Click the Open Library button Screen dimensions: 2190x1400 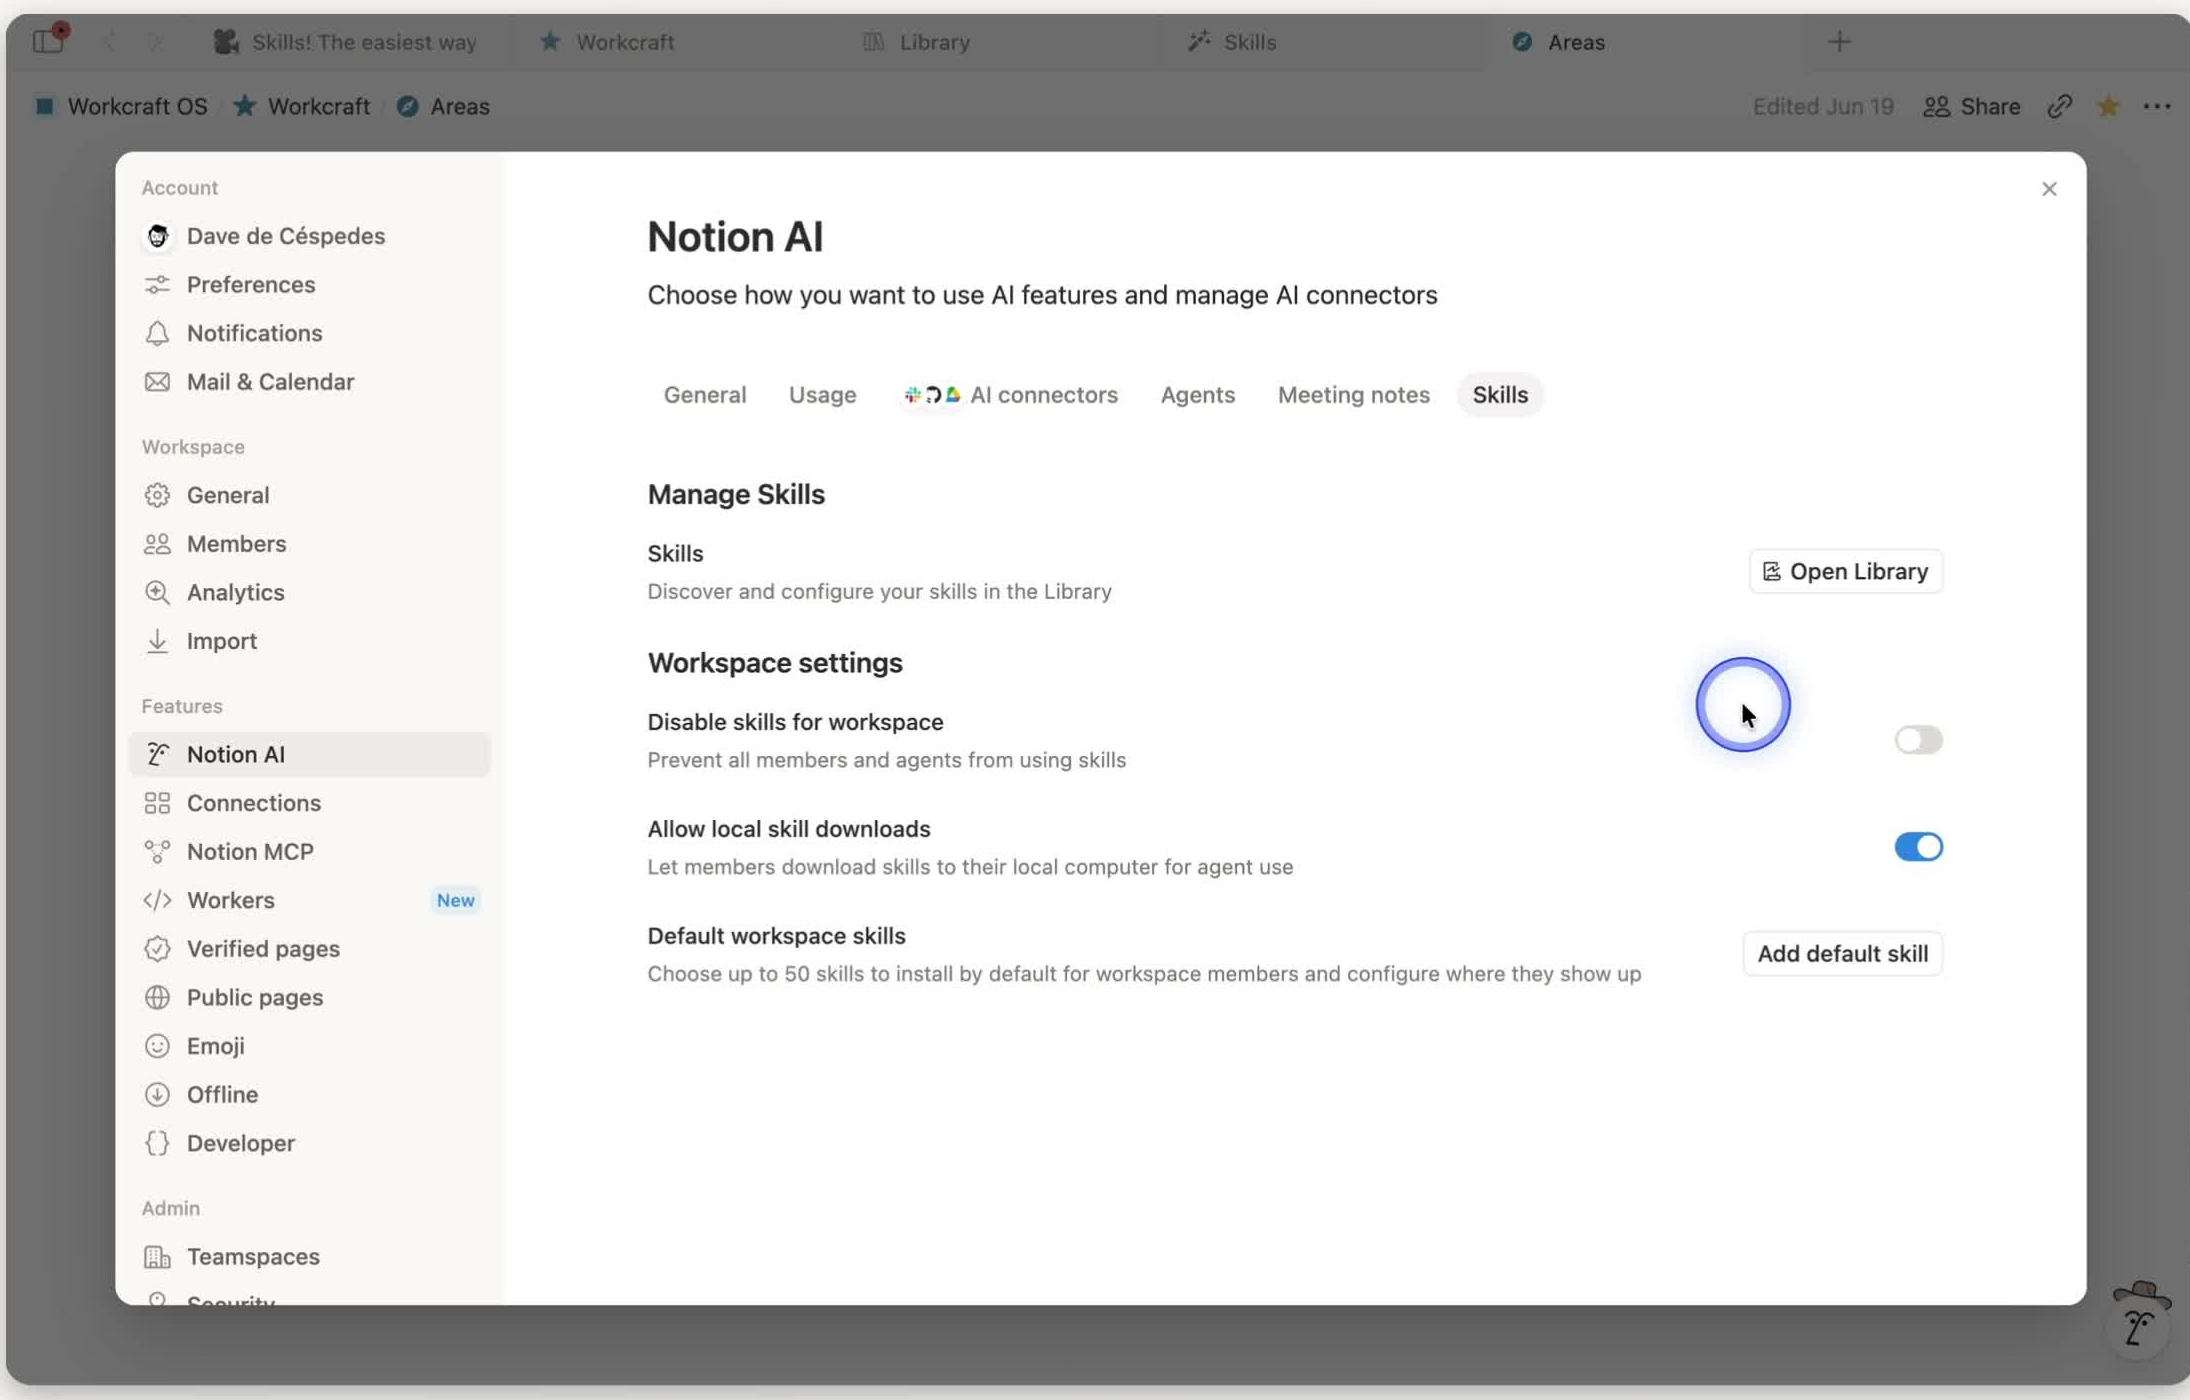coord(1845,571)
